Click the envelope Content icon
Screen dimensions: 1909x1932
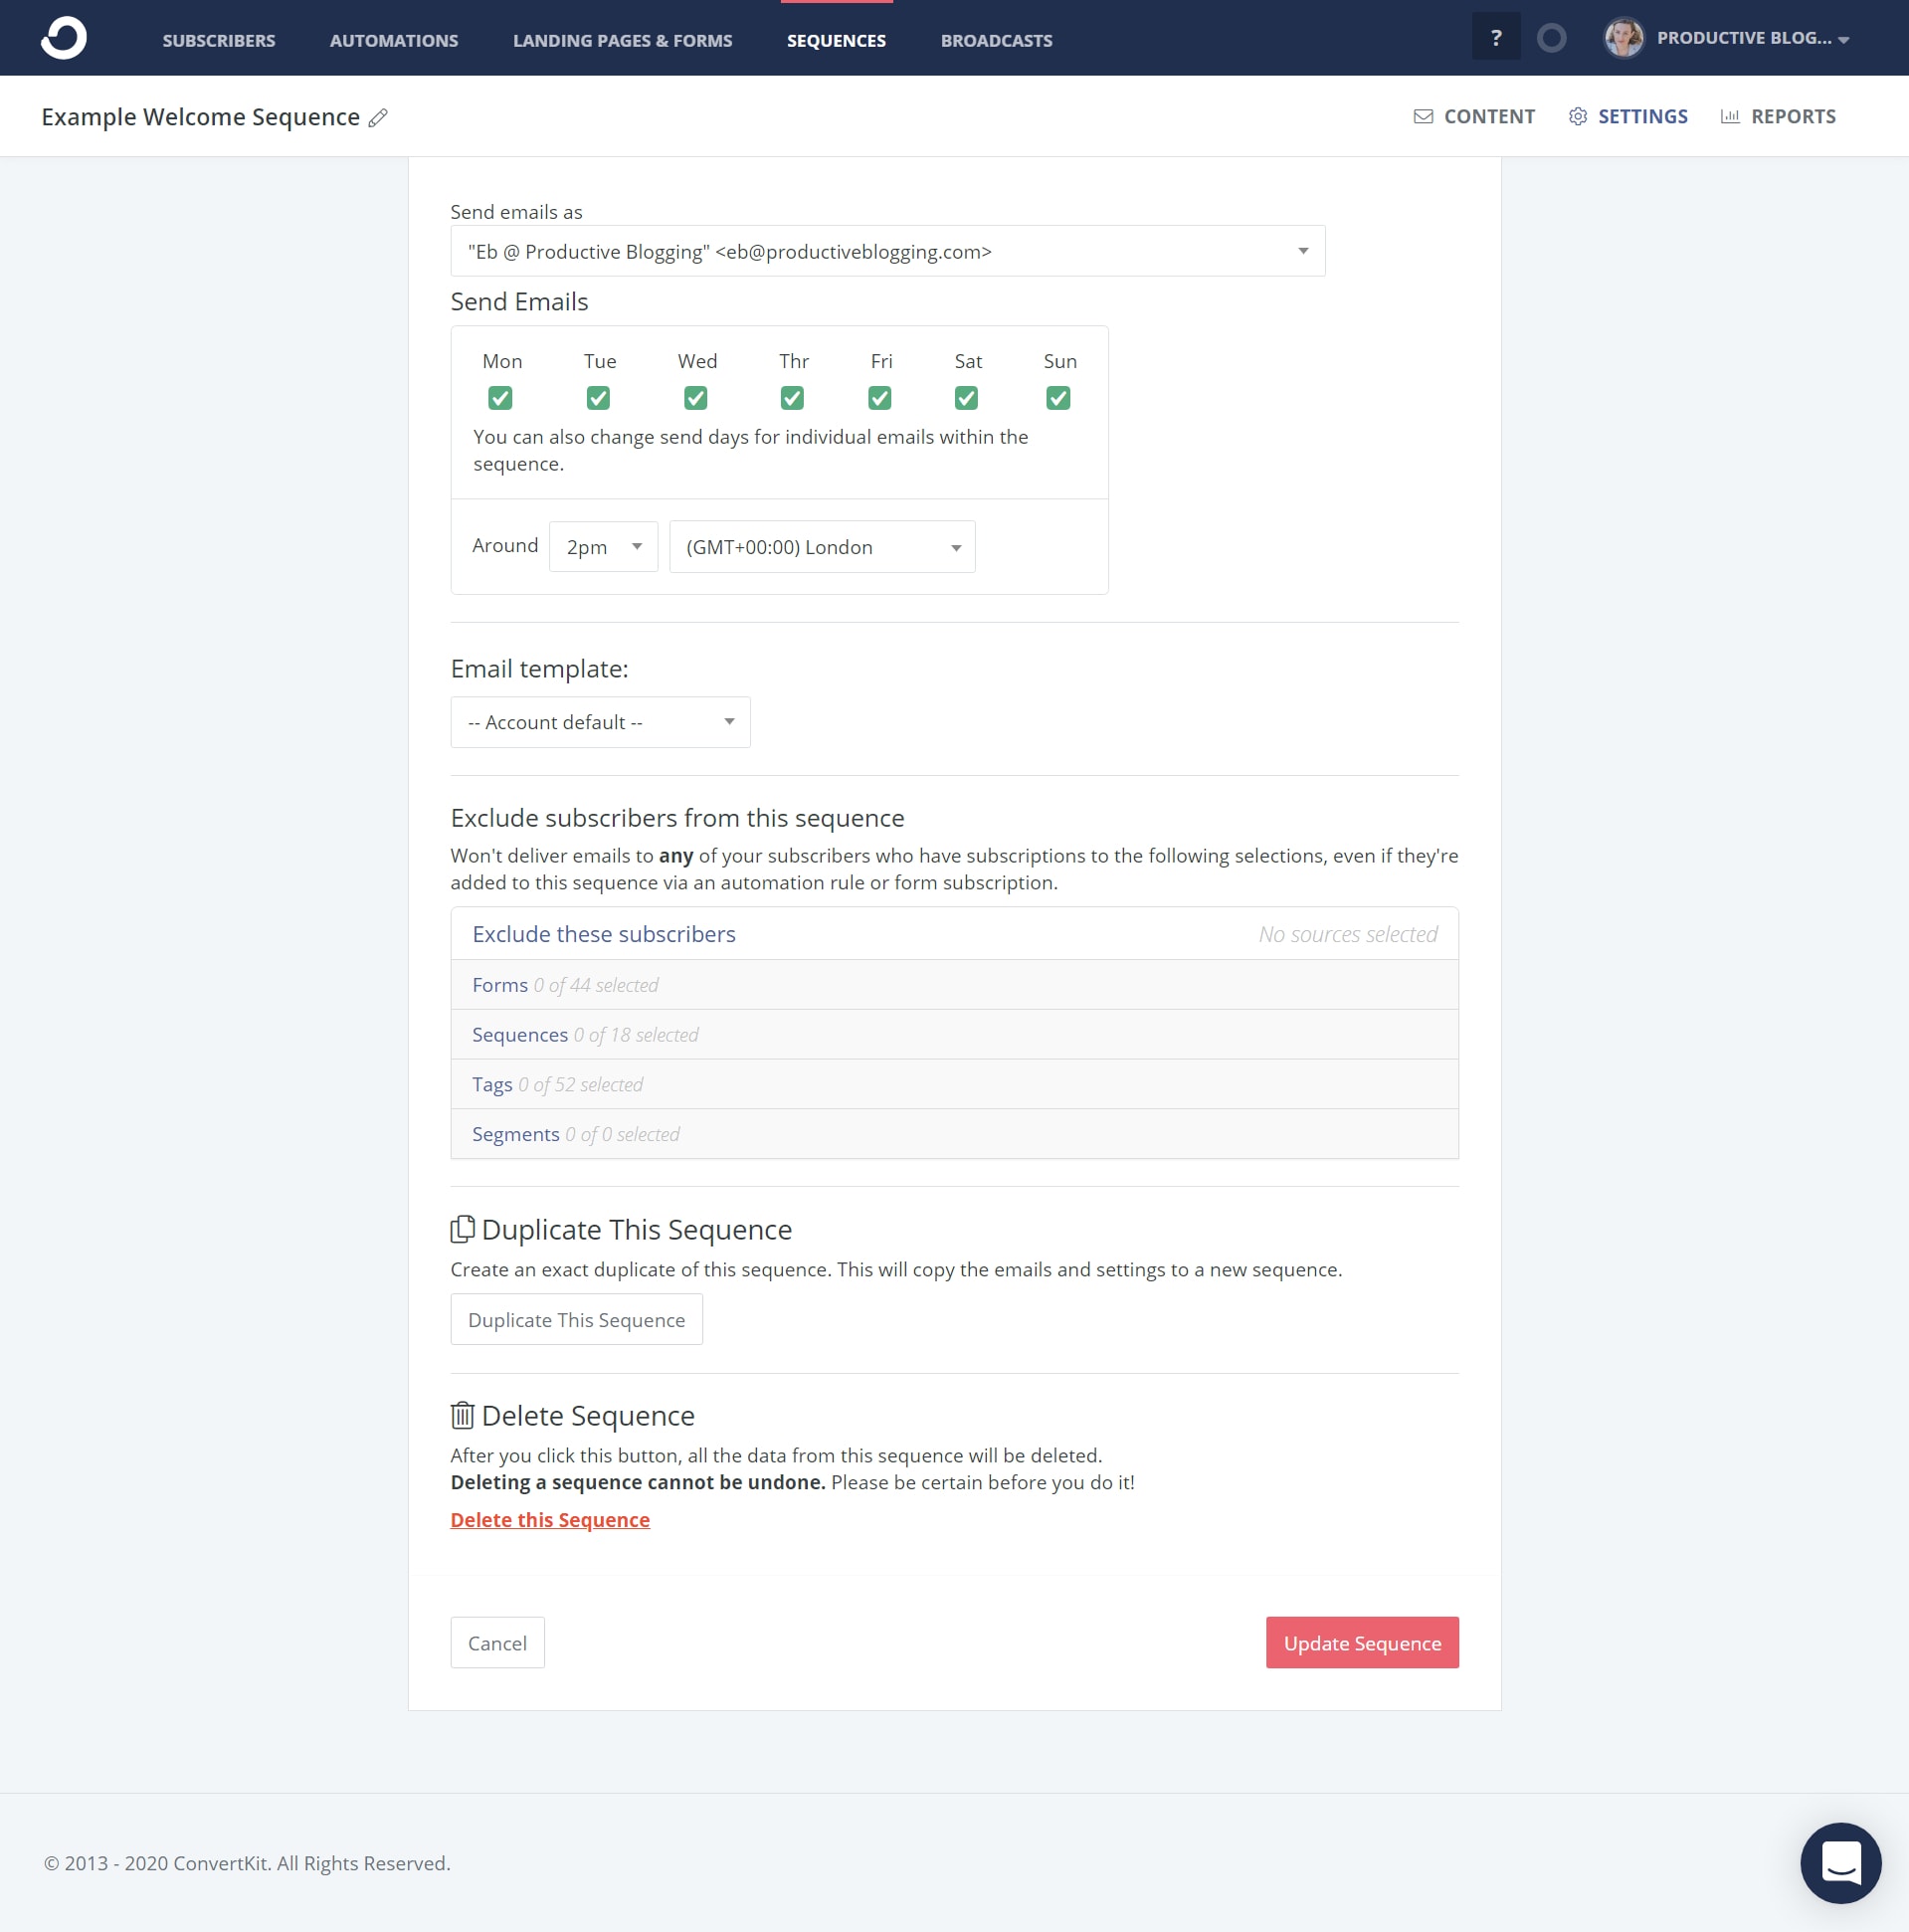coord(1422,116)
